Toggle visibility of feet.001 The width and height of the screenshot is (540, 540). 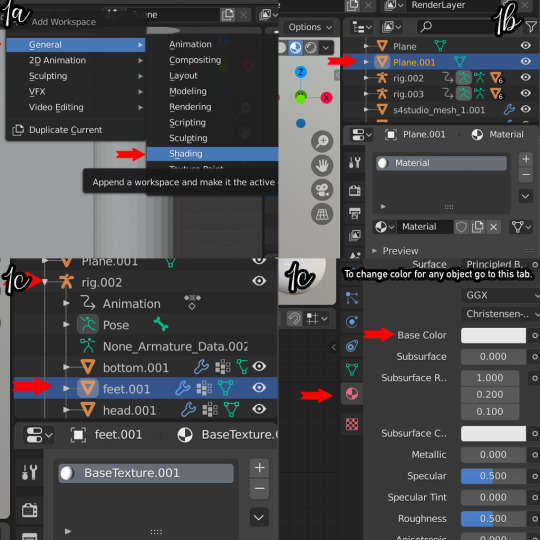(259, 388)
